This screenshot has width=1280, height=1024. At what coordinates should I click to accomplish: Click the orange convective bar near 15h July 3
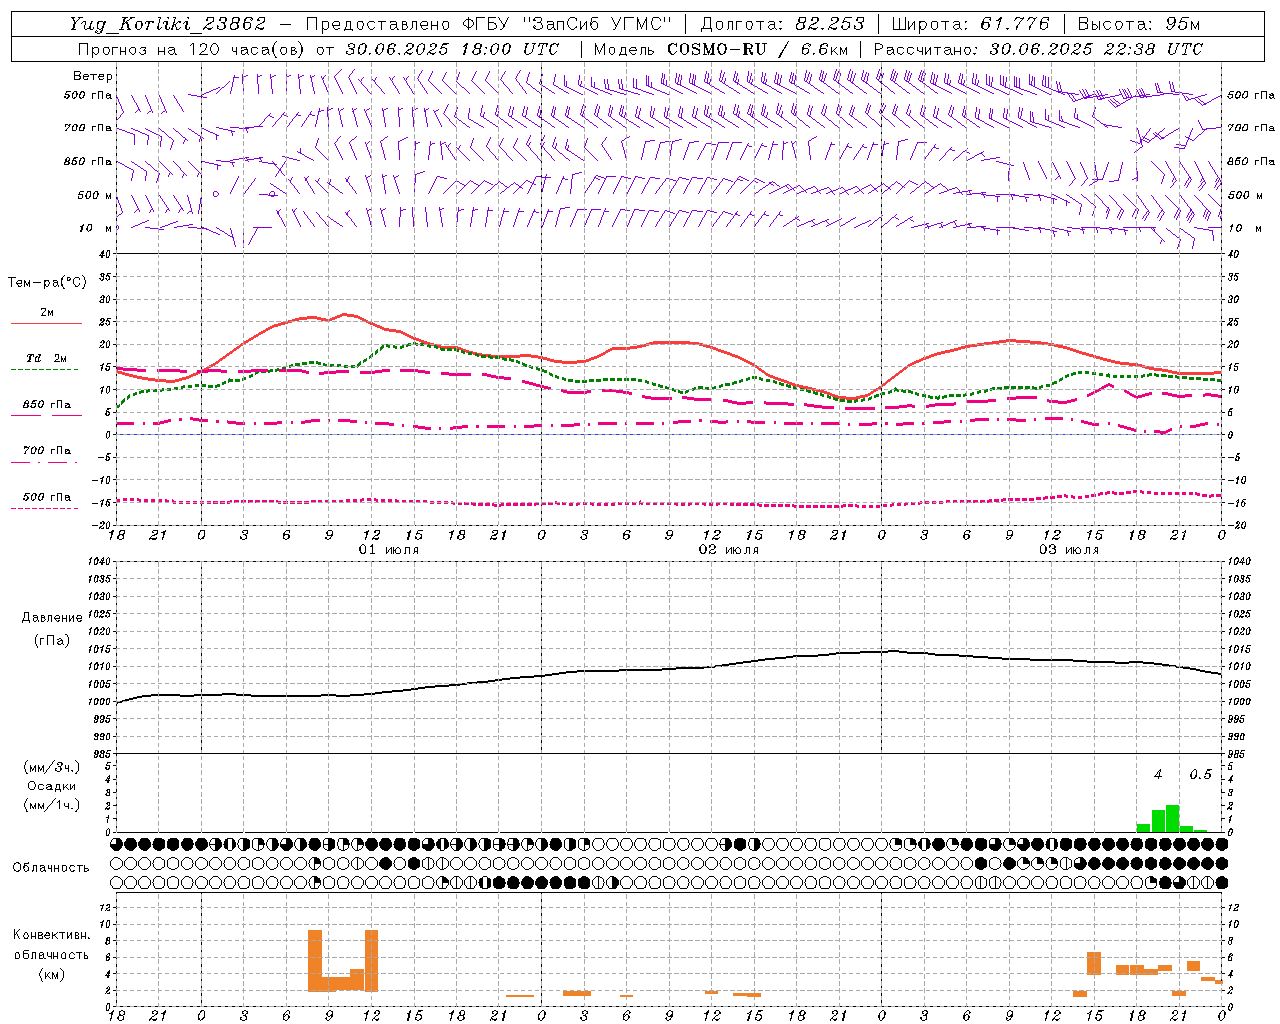pyautogui.click(x=1094, y=963)
